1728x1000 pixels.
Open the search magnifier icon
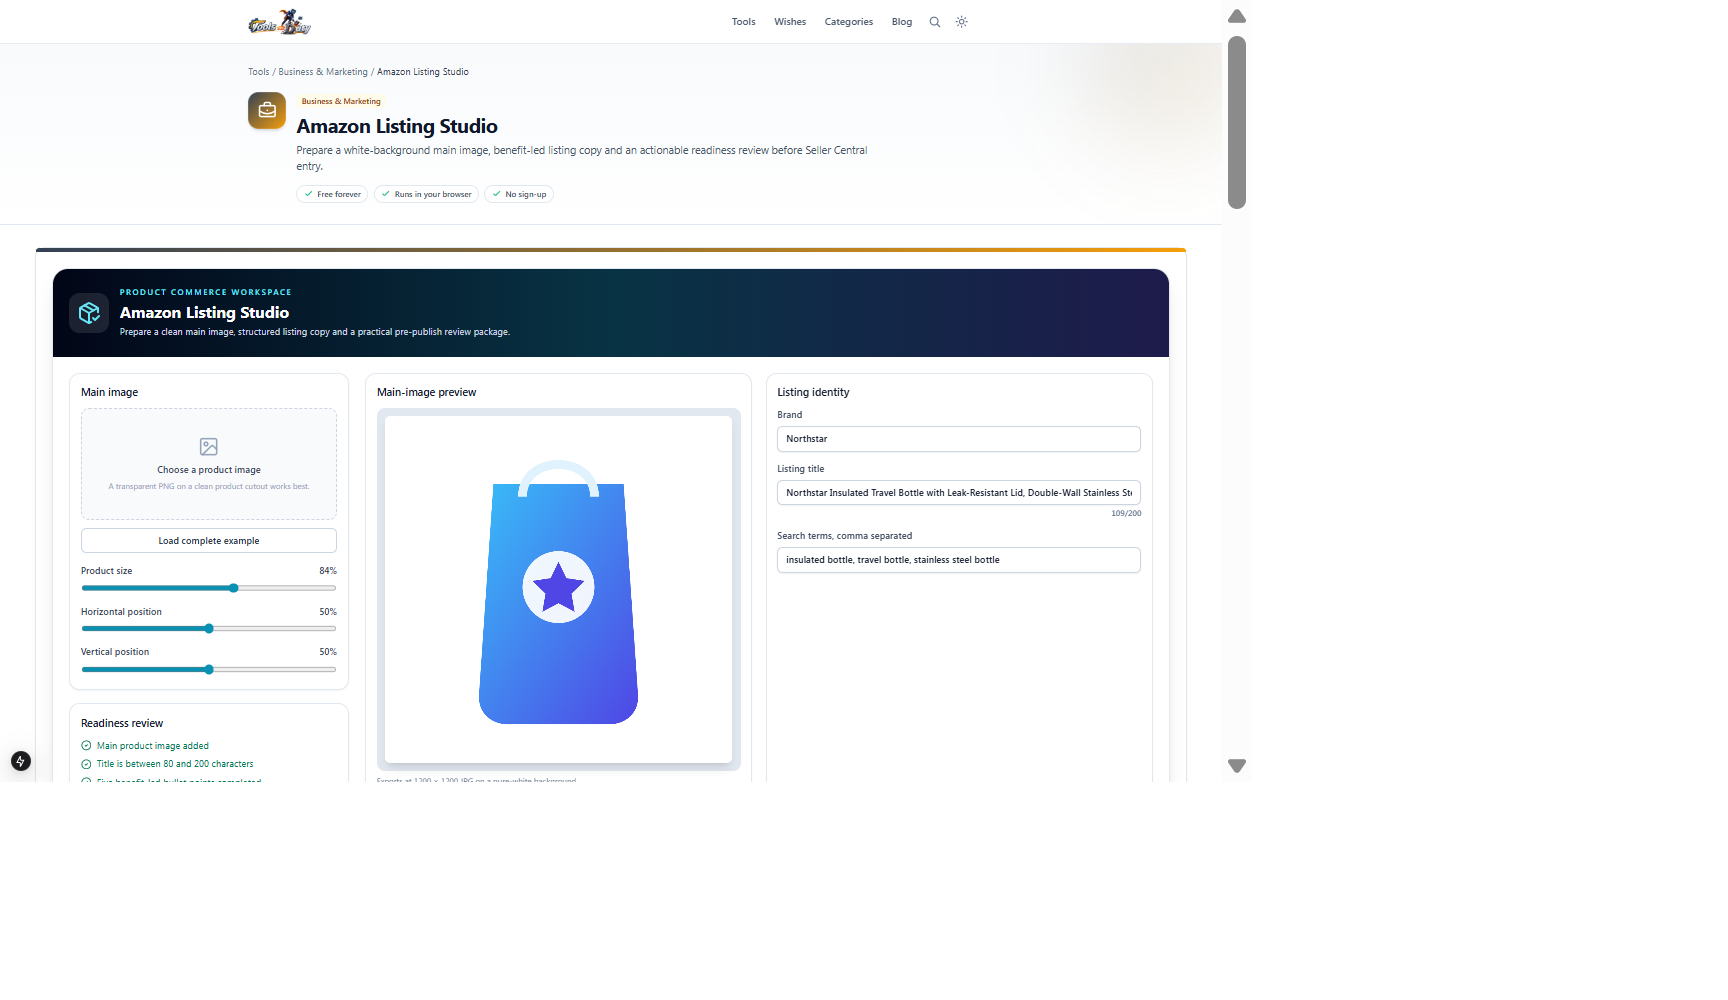[x=935, y=22]
